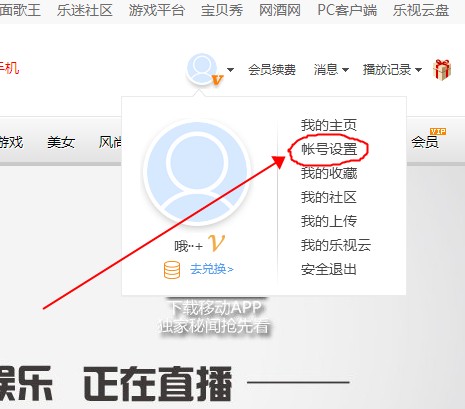Expand the avatar dropdown arrow
Image resolution: width=465 pixels, height=409 pixels.
tap(230, 70)
